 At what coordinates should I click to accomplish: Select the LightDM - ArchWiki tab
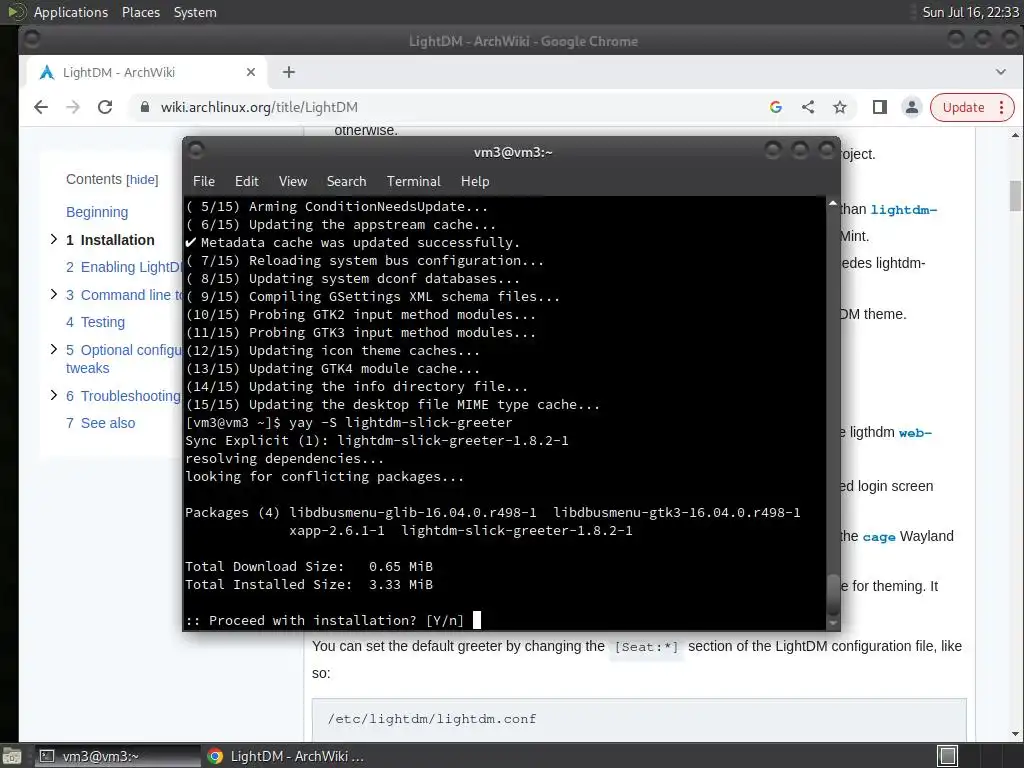[x=146, y=72]
